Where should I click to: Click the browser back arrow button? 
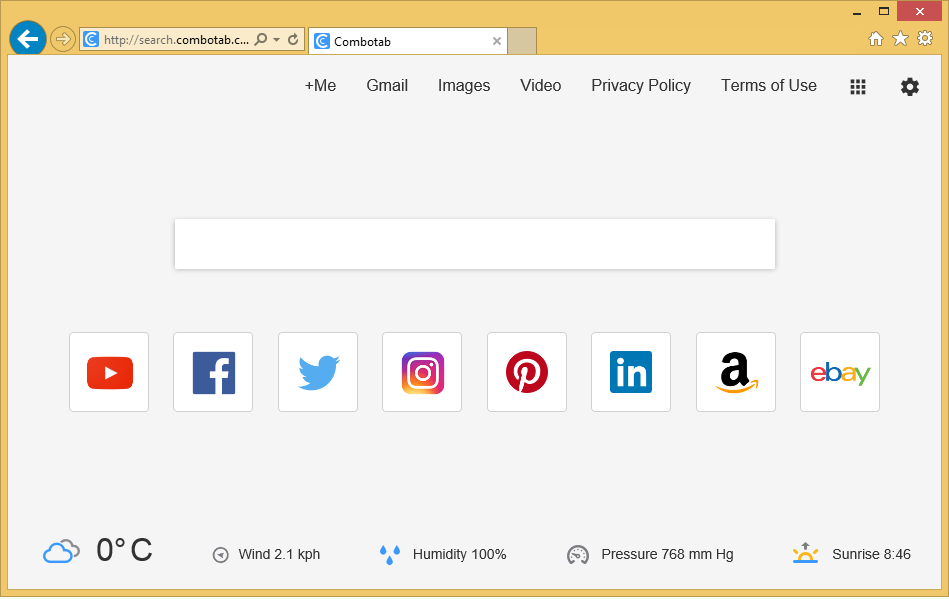(27, 39)
